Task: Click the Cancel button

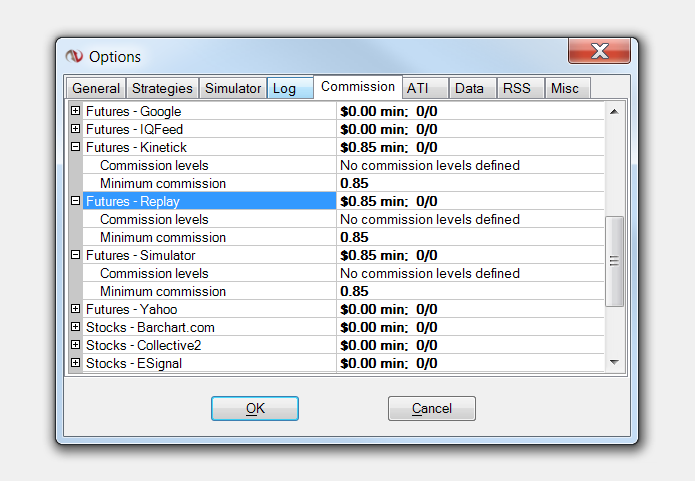Action: click(x=432, y=408)
